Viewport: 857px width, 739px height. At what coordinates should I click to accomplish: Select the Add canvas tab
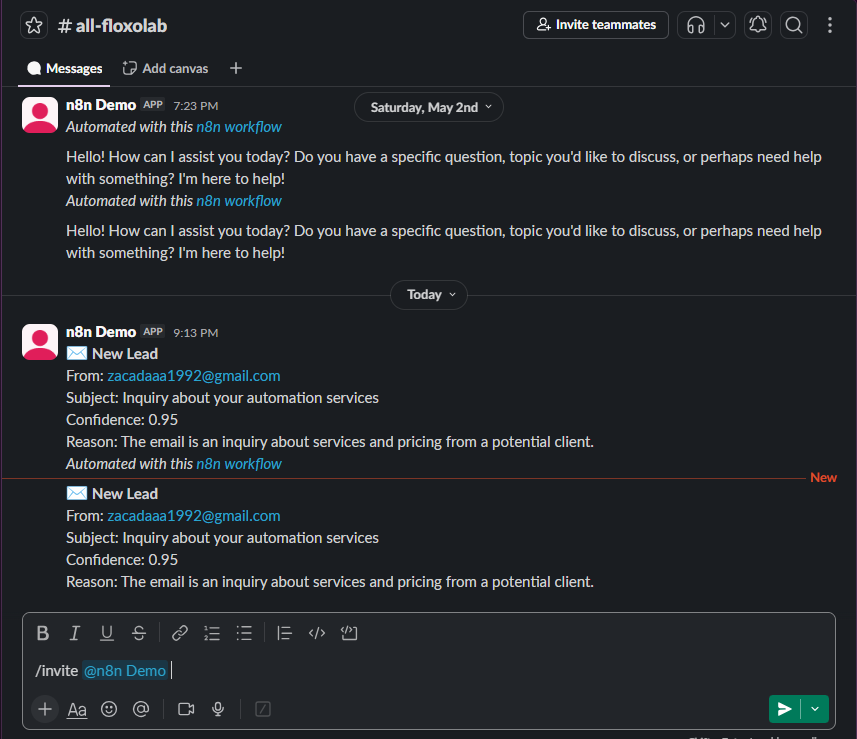(x=165, y=68)
